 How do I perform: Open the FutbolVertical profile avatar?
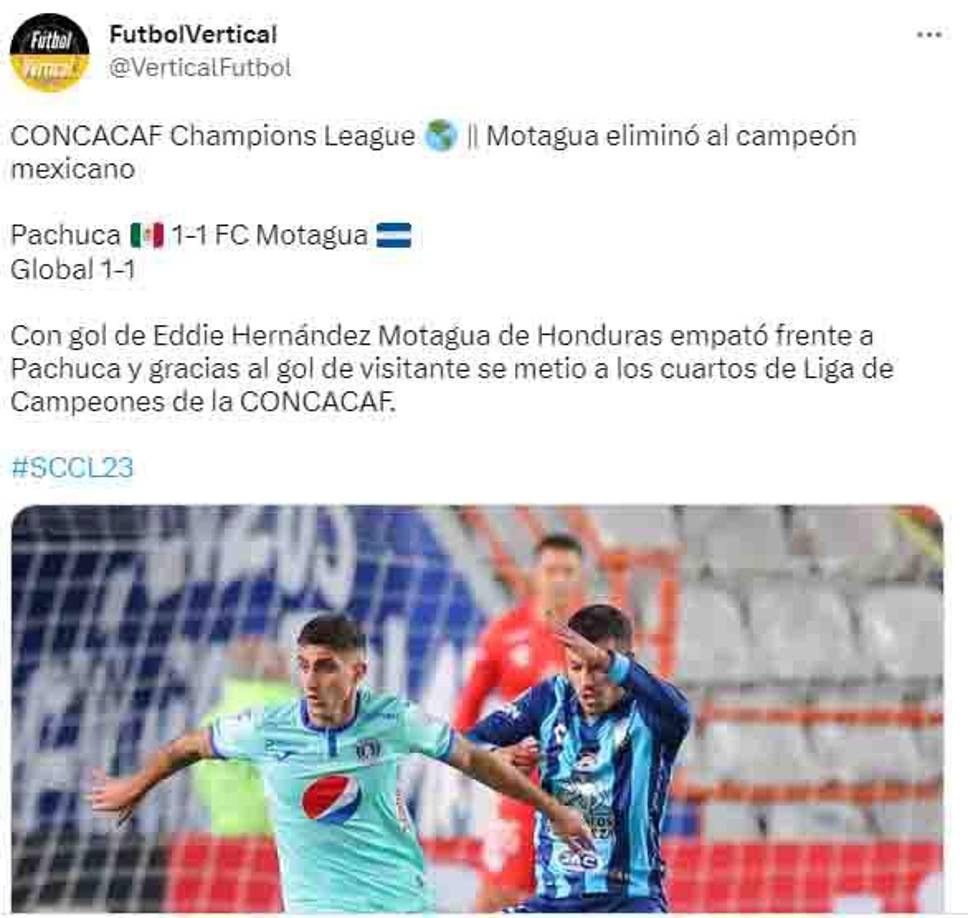[49, 52]
